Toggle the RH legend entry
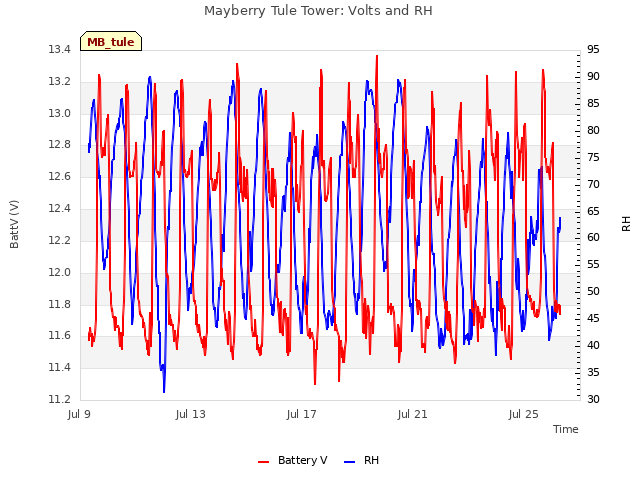Screen dimensions: 640x480 point(361,460)
